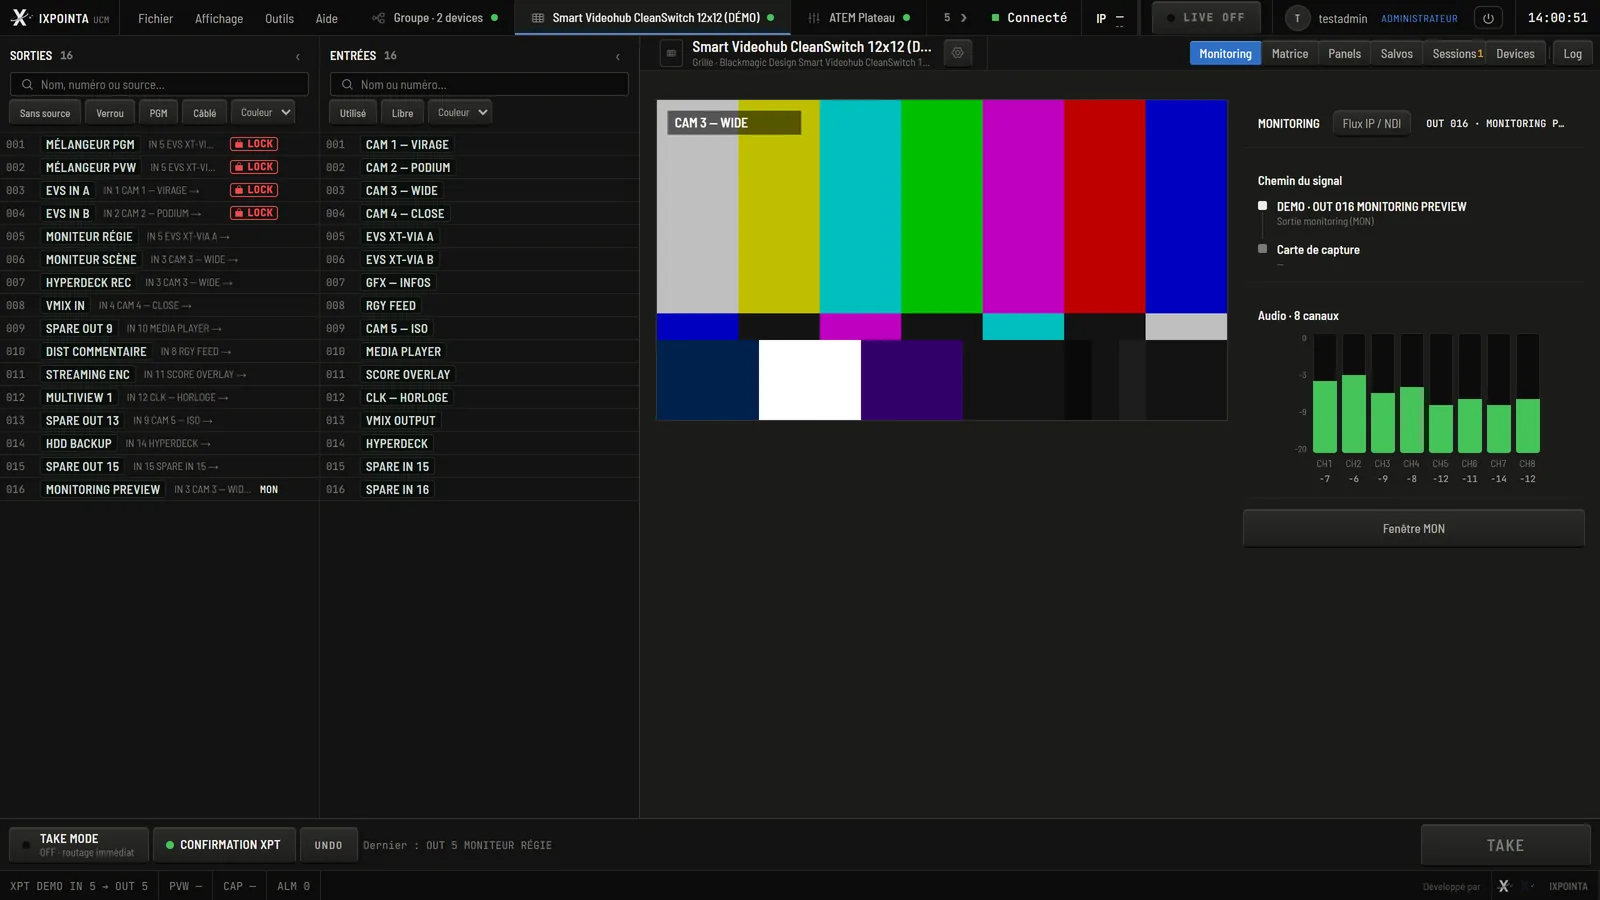Select Flux IP / NDI button
Image resolution: width=1600 pixels, height=900 pixels.
click(x=1372, y=124)
